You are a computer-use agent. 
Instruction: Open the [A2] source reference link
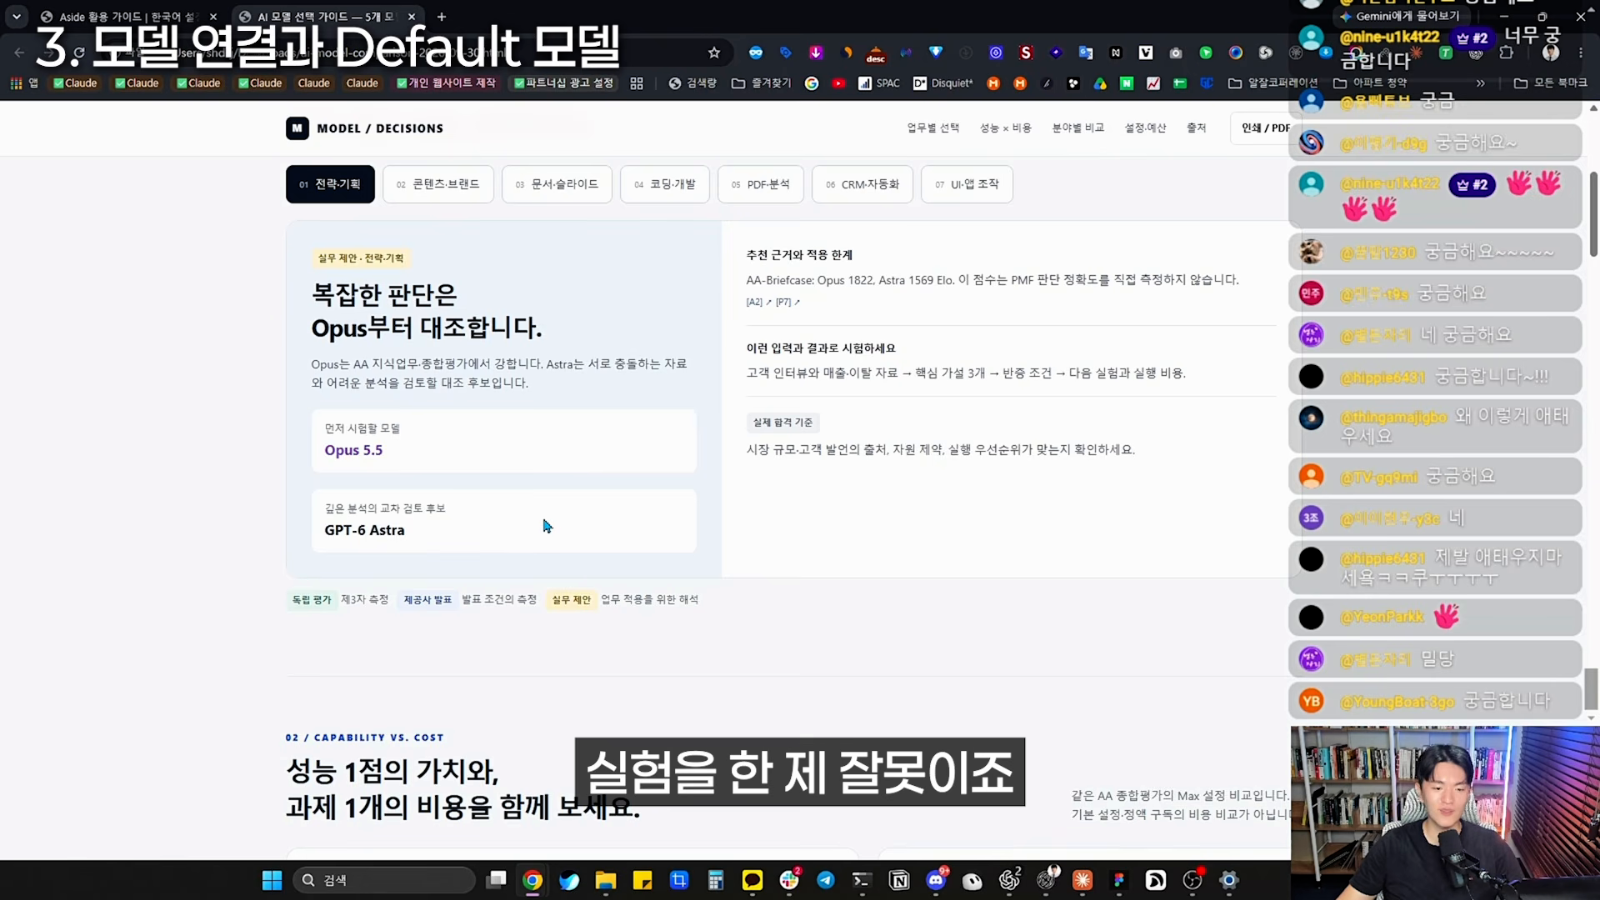(x=759, y=302)
